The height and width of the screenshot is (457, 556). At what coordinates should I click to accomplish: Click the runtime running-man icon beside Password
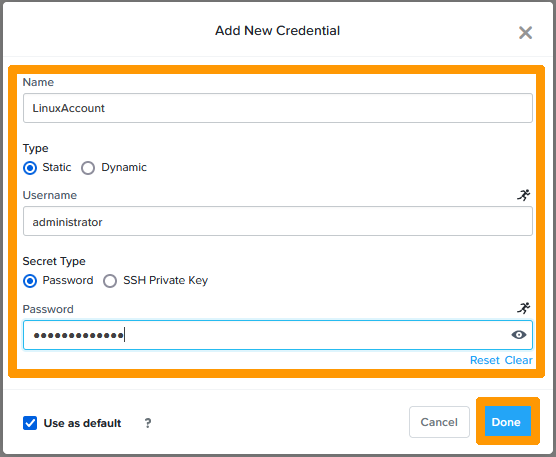[523, 308]
